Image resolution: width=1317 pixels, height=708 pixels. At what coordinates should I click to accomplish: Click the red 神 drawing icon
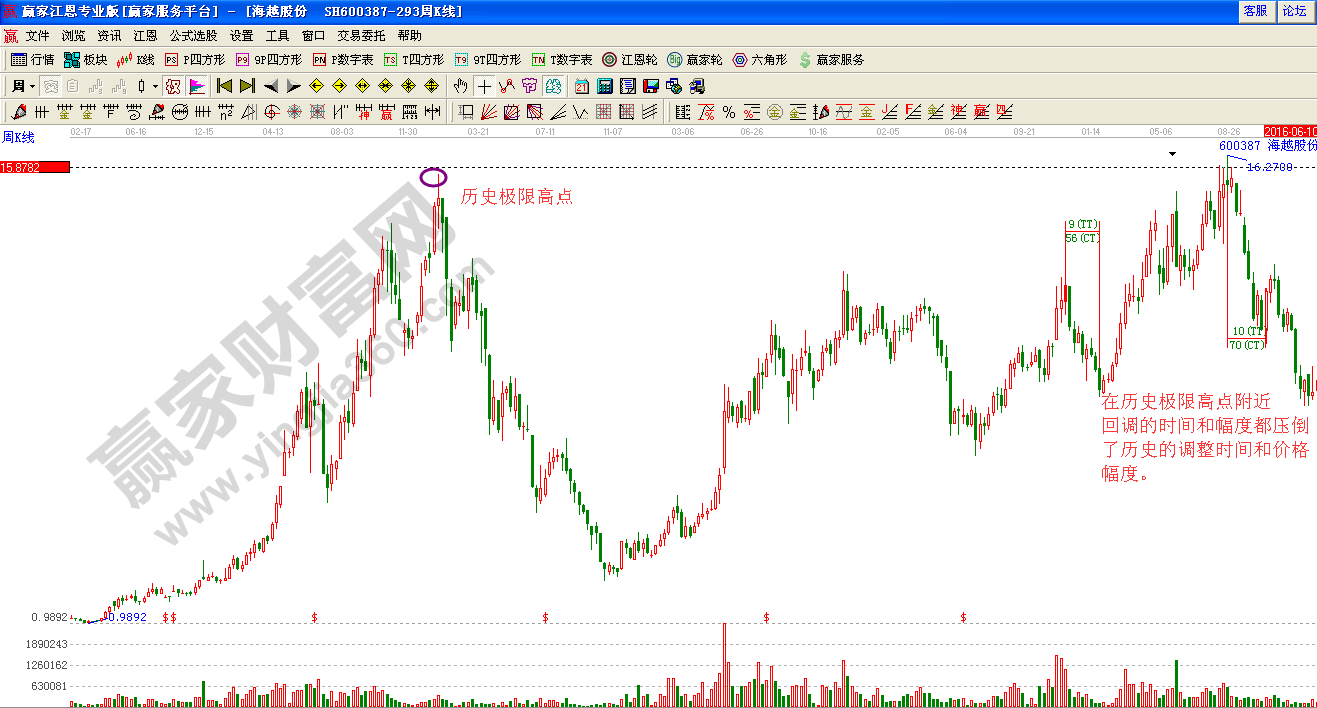tap(363, 111)
